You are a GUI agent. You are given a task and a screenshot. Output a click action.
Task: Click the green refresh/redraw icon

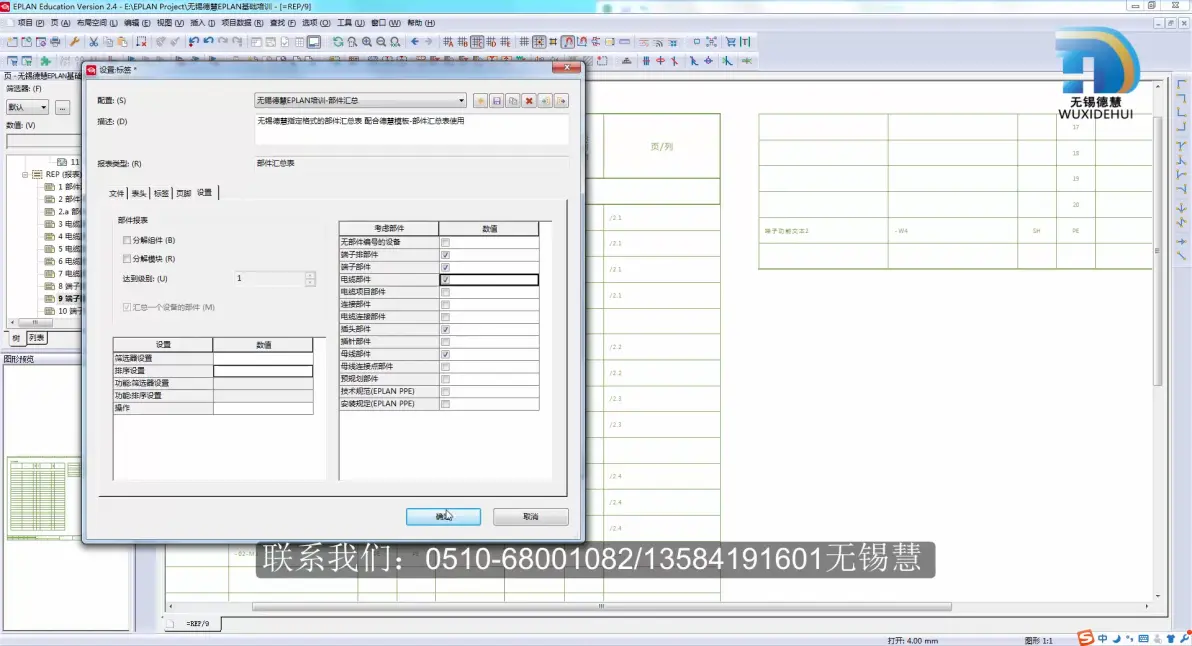pos(338,42)
